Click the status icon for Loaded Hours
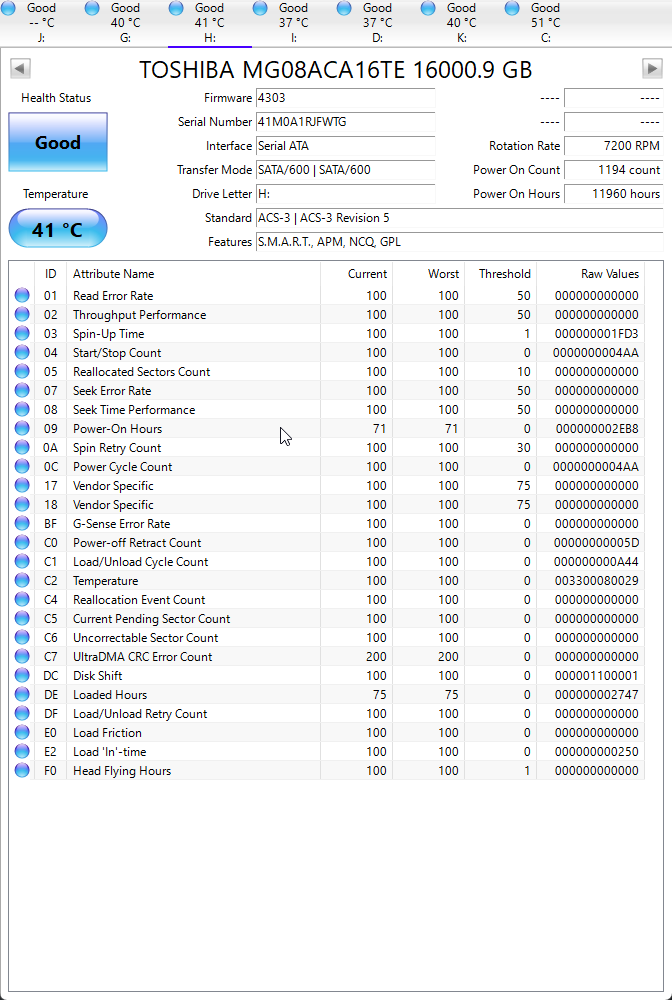 (x=22, y=695)
